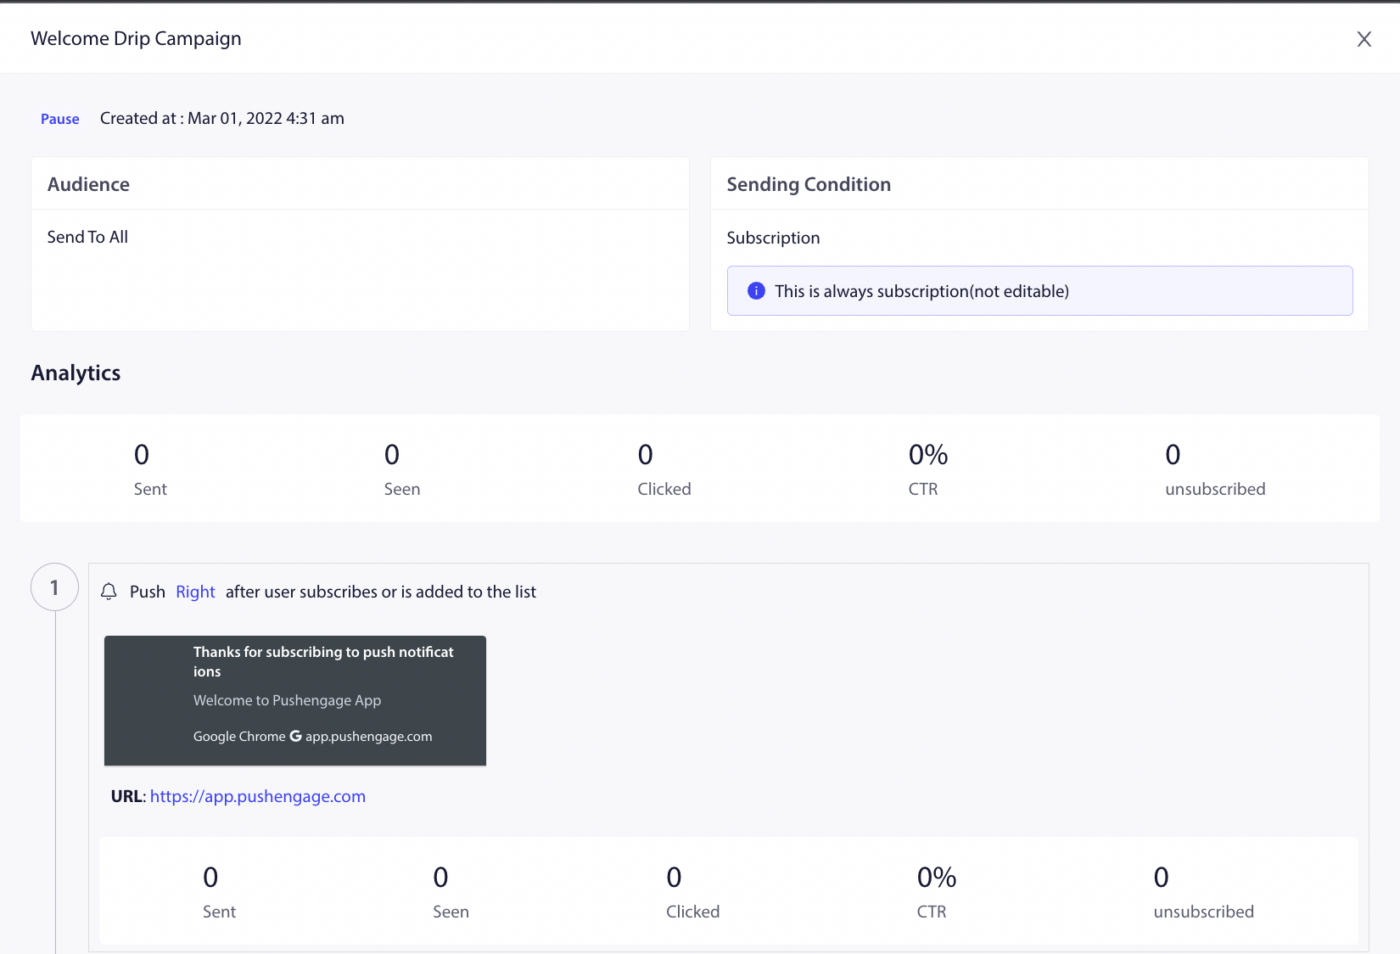The image size is (1400, 954).
Task: Click the 'Send To All' text
Action: pos(88,237)
